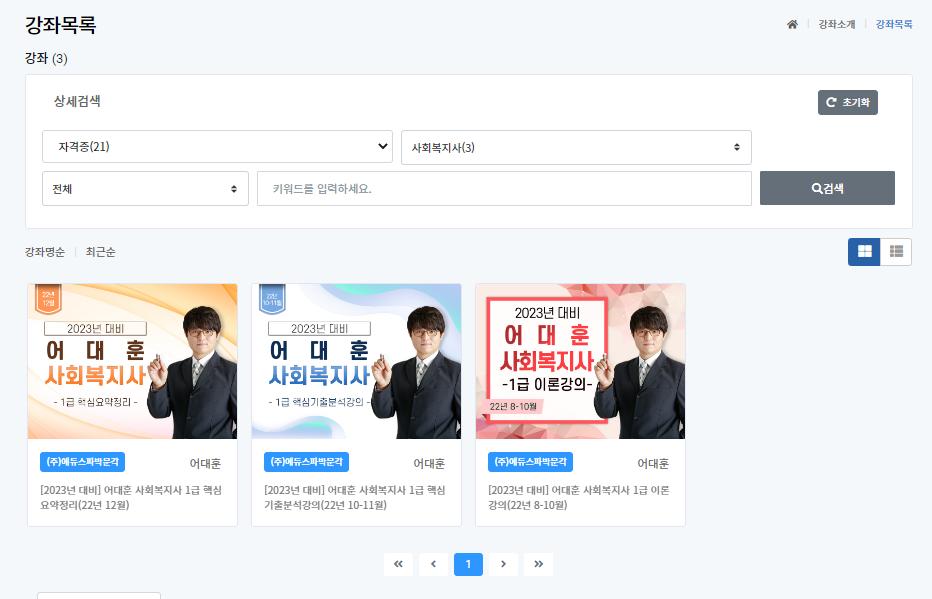This screenshot has height=599, width=932.
Task: Sort courses by 최근순
Action: [x=100, y=252]
